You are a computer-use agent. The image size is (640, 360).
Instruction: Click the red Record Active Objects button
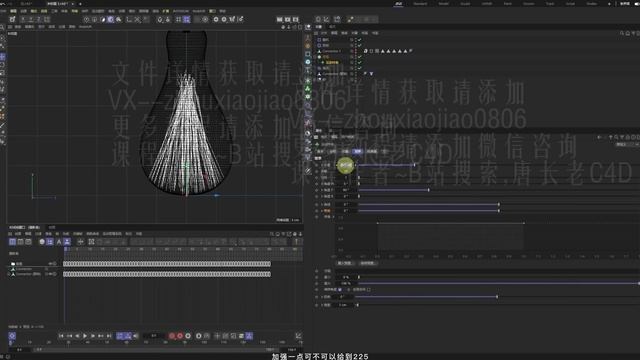(x=172, y=336)
